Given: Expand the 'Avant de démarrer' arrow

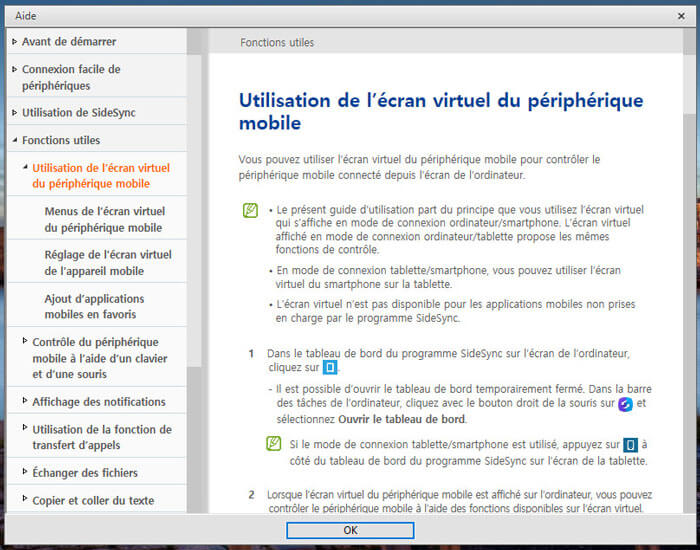Looking at the screenshot, I should (14, 42).
